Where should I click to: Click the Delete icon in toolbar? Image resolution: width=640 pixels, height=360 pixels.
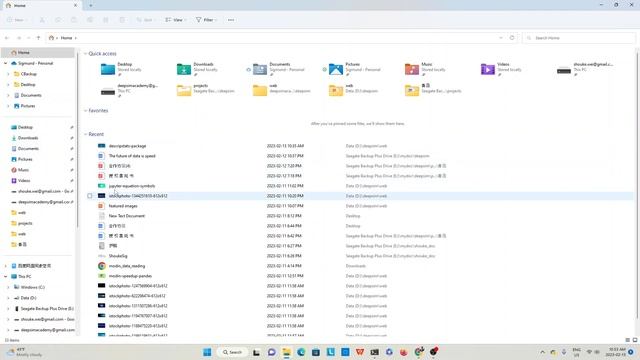[122, 20]
